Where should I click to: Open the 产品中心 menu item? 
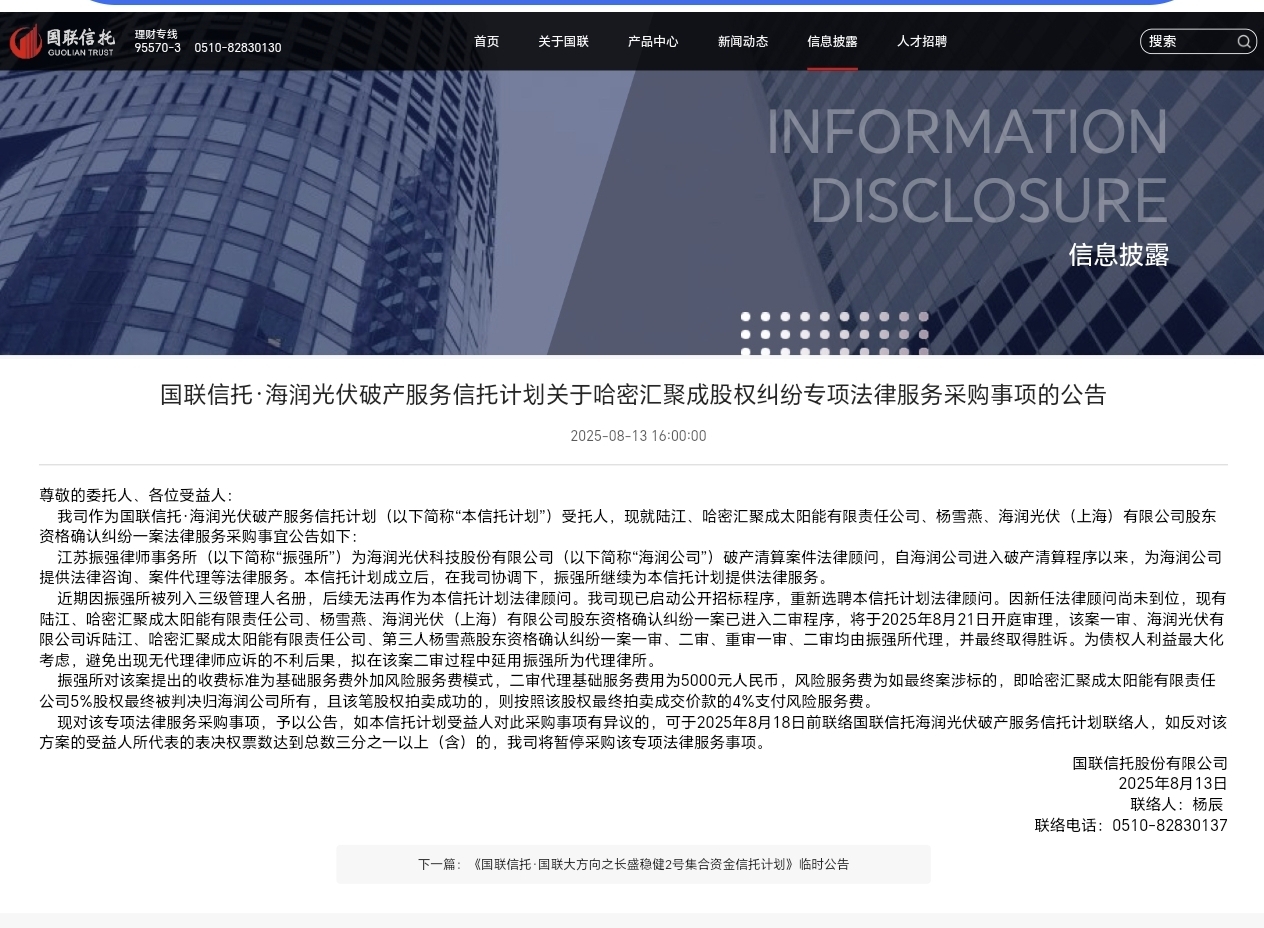pyautogui.click(x=653, y=42)
